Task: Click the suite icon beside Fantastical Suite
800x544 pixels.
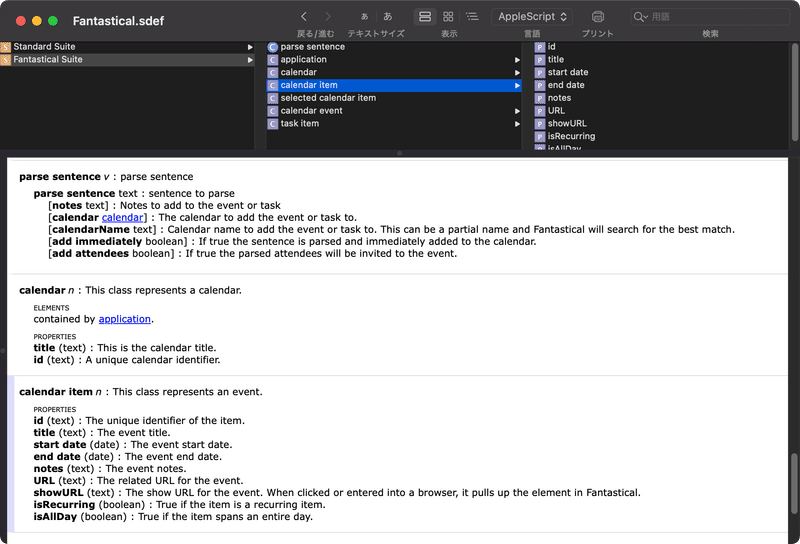Action: (x=6, y=60)
